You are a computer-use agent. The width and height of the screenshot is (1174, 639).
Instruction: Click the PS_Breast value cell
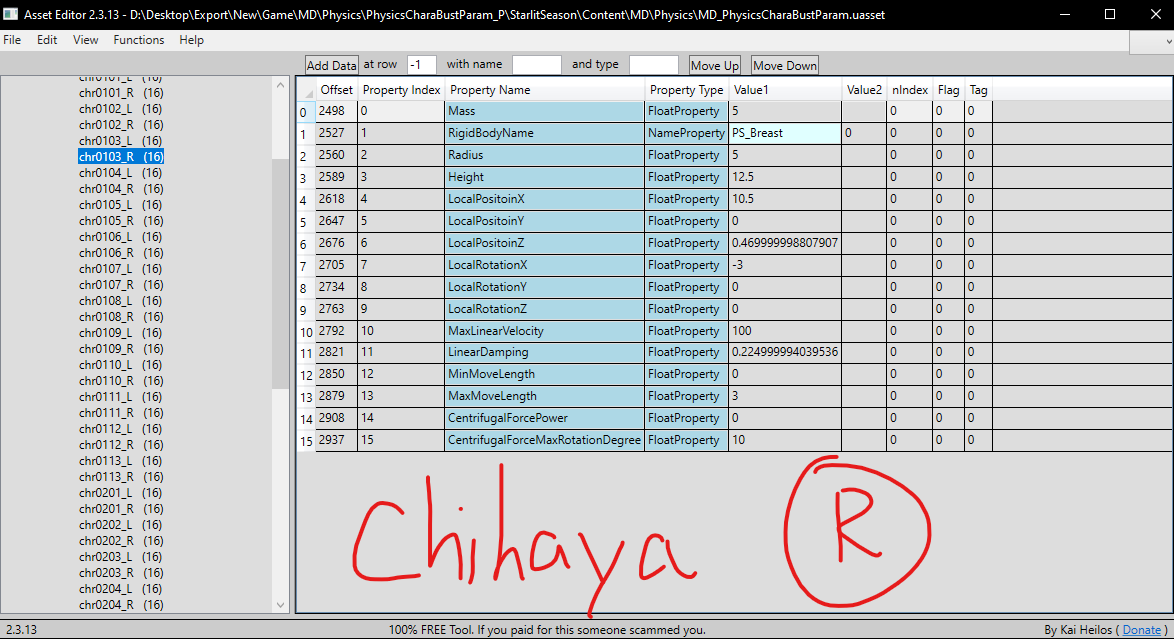(785, 133)
